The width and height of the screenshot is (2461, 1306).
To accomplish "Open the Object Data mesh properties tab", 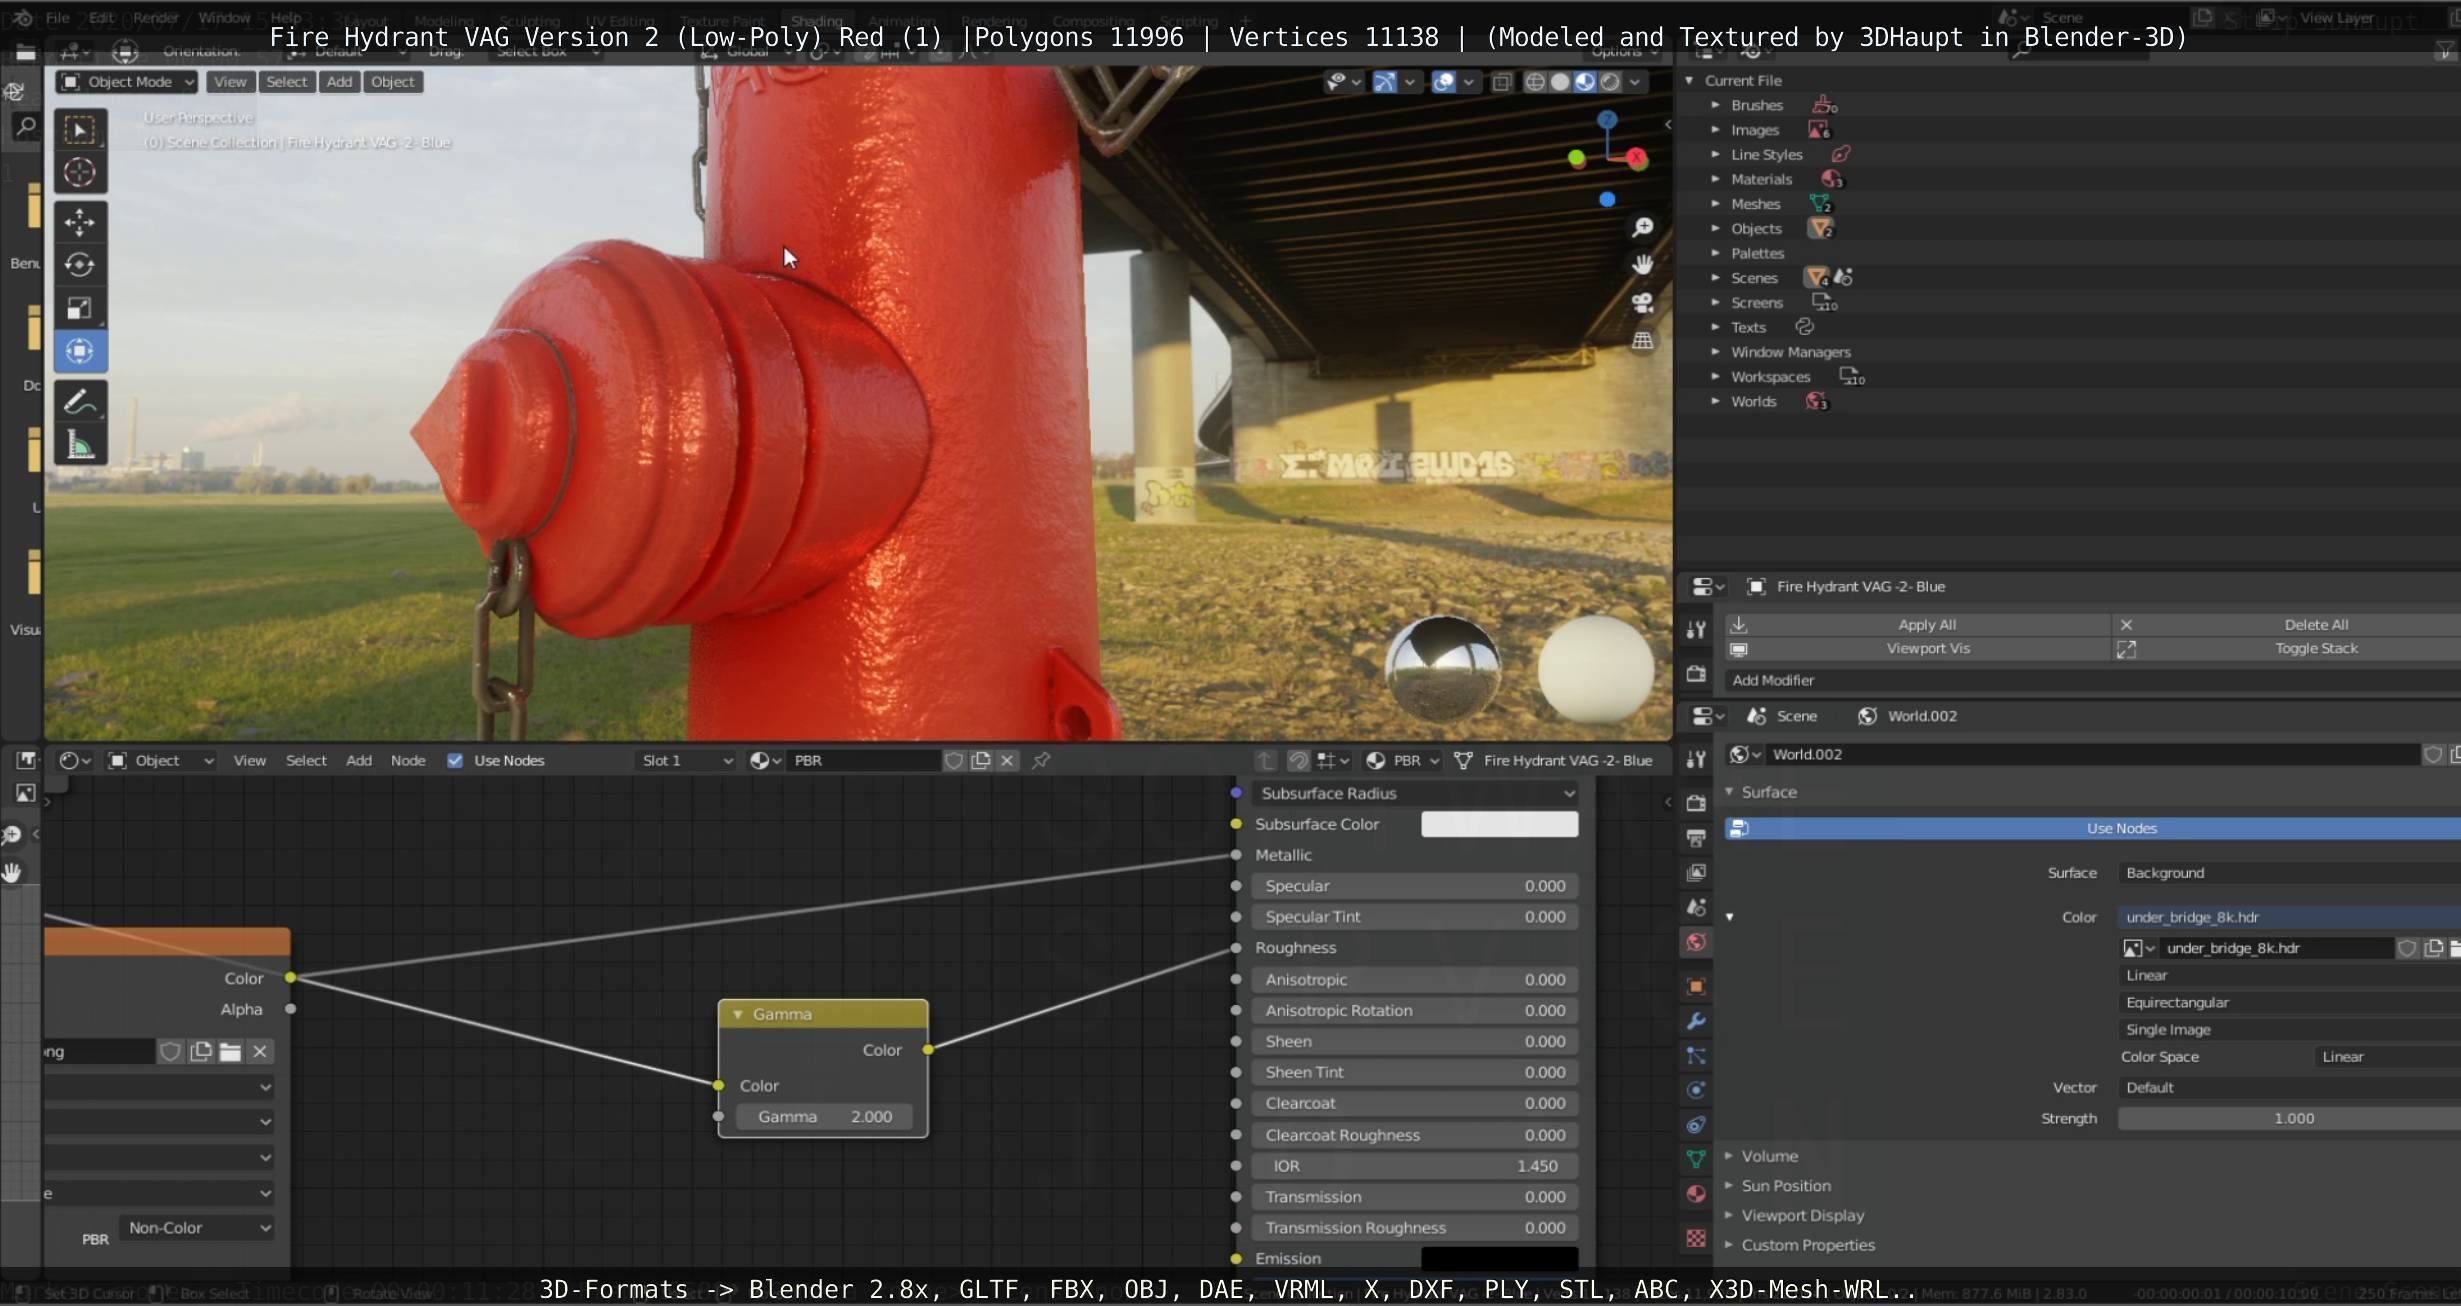I will point(1696,1159).
